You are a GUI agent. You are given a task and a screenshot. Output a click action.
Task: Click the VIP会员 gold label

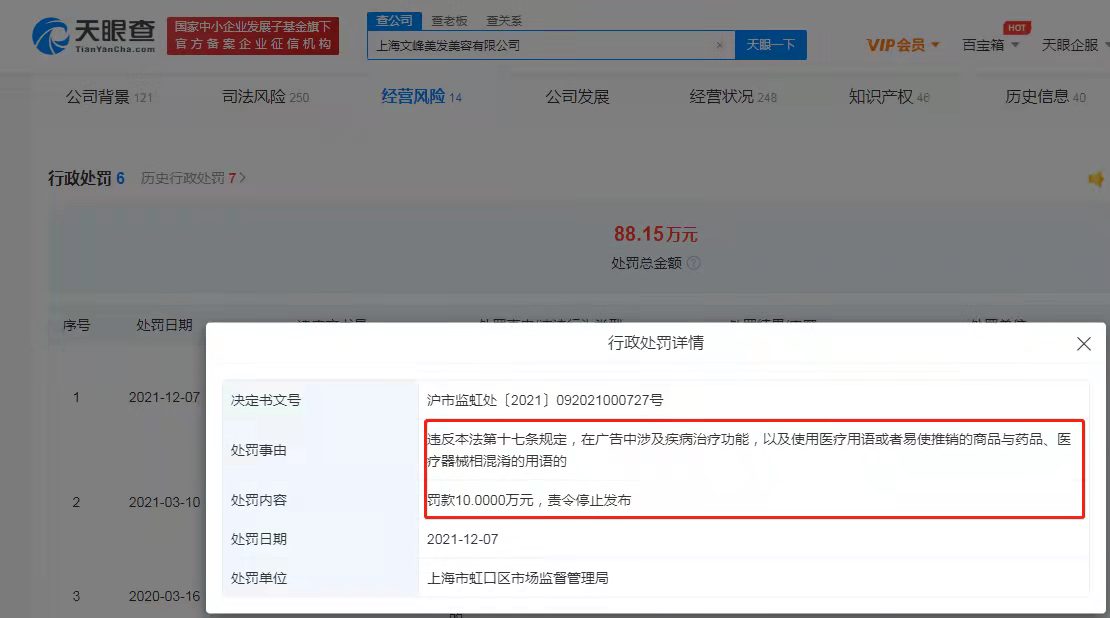tap(896, 45)
